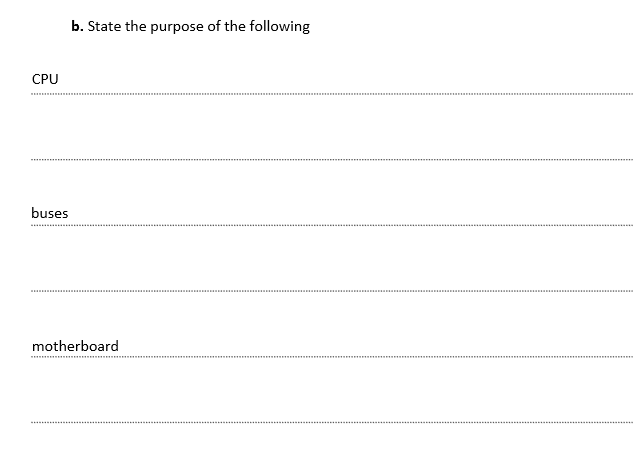Screen dimensions: 635x452
Task: Click the word "State" in the heading
Action: pyautogui.click(x=104, y=26)
